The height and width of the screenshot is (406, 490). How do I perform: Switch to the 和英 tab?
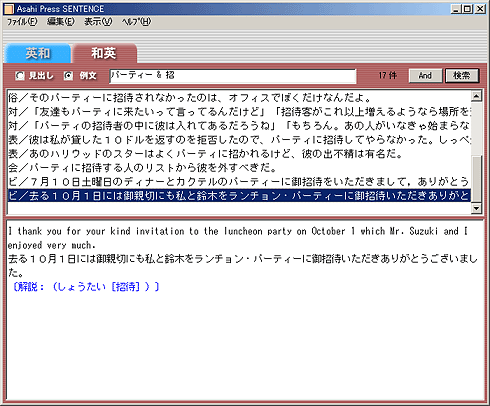104,53
